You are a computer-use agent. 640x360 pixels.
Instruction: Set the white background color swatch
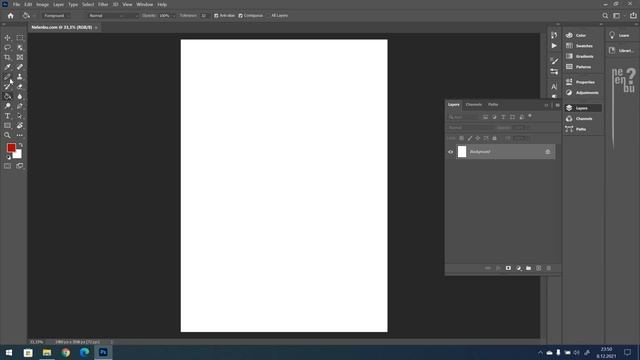coord(18,155)
